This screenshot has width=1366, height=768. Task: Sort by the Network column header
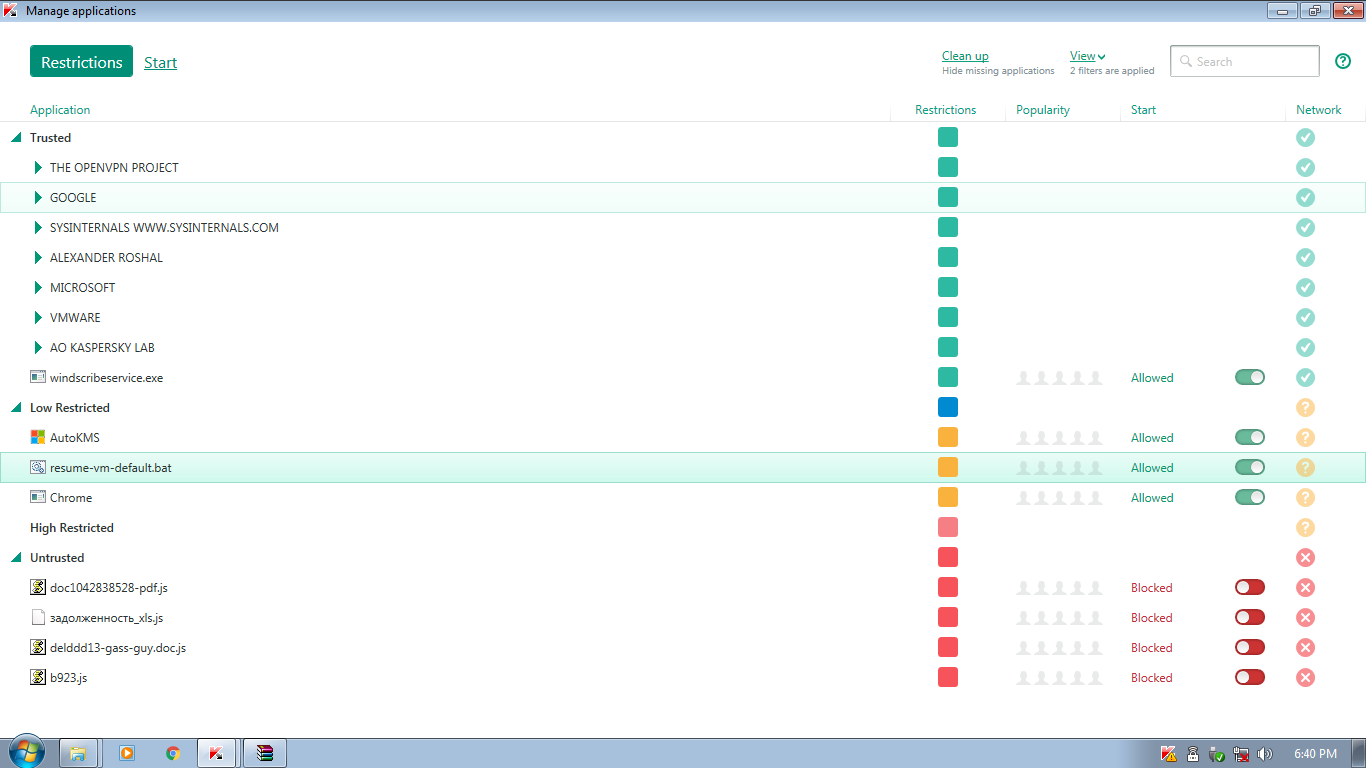coord(1319,110)
